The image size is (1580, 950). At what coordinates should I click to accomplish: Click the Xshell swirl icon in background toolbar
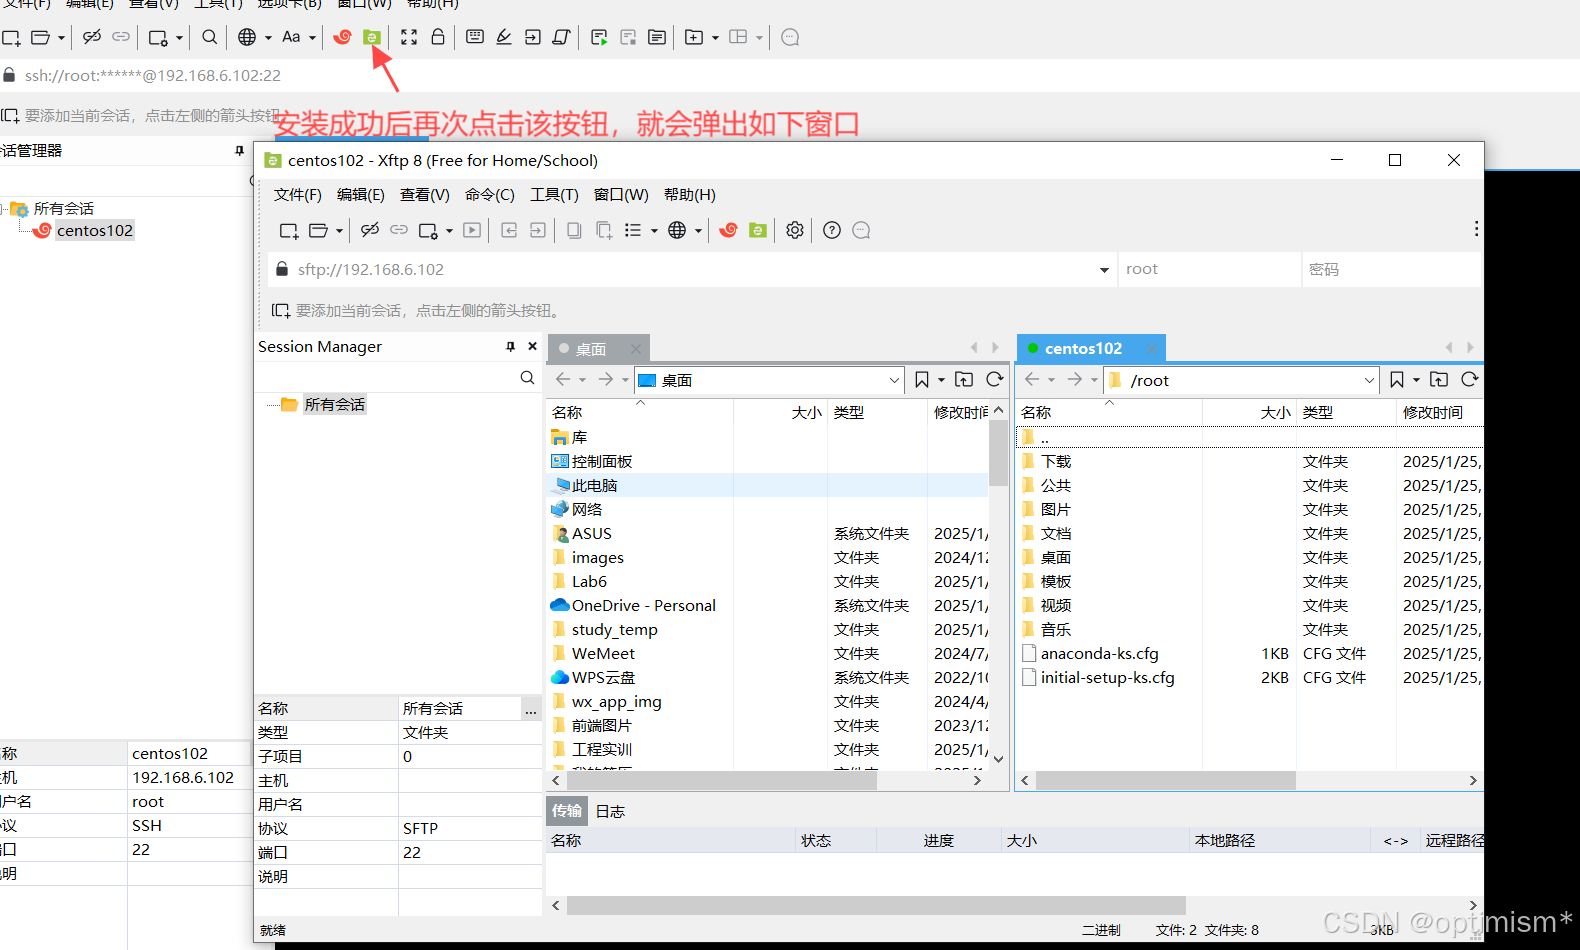coord(342,37)
